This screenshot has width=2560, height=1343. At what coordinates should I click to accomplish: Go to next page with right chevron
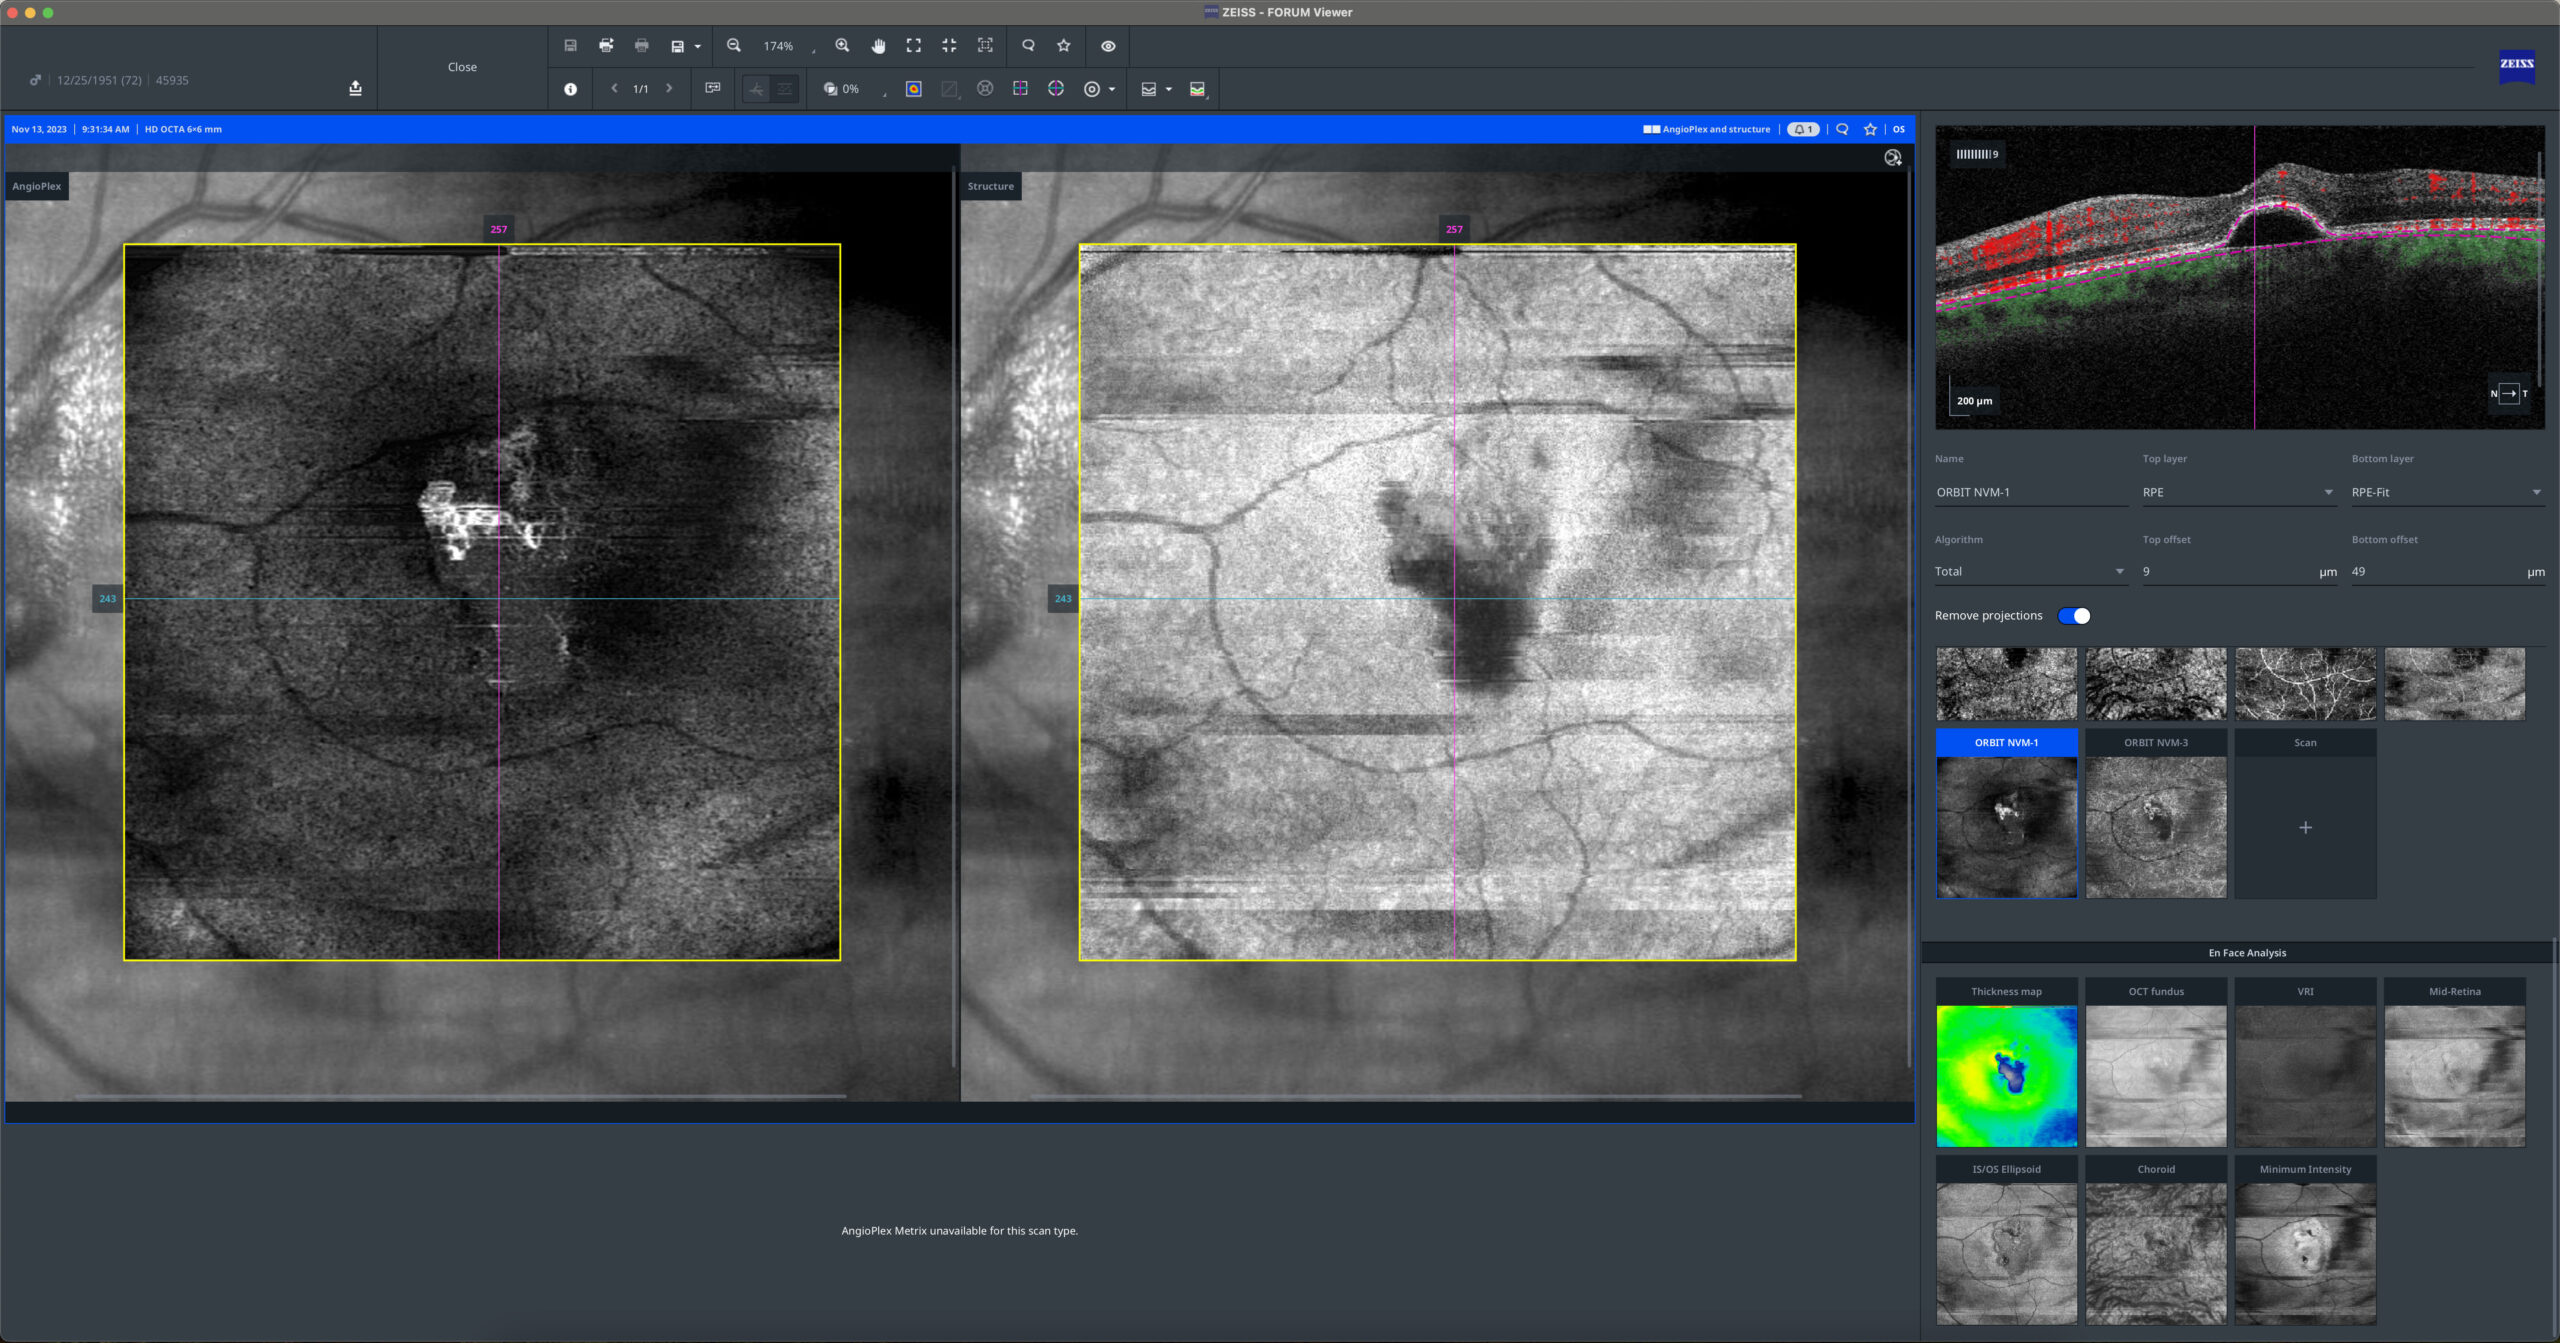point(669,89)
